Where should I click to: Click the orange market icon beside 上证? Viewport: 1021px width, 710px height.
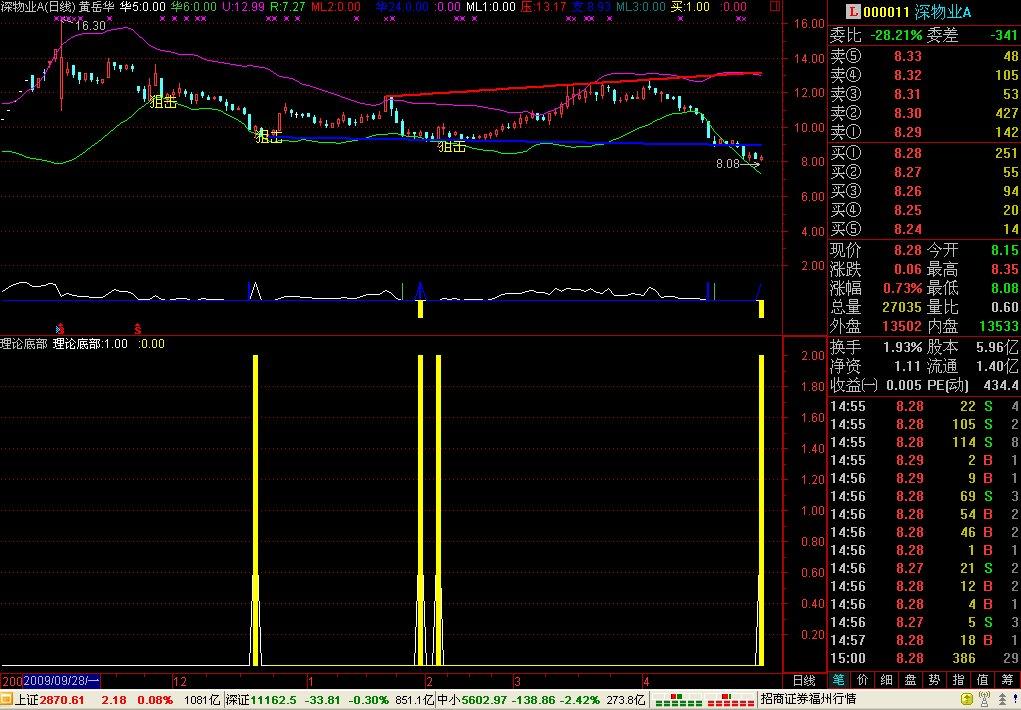[x=7, y=700]
